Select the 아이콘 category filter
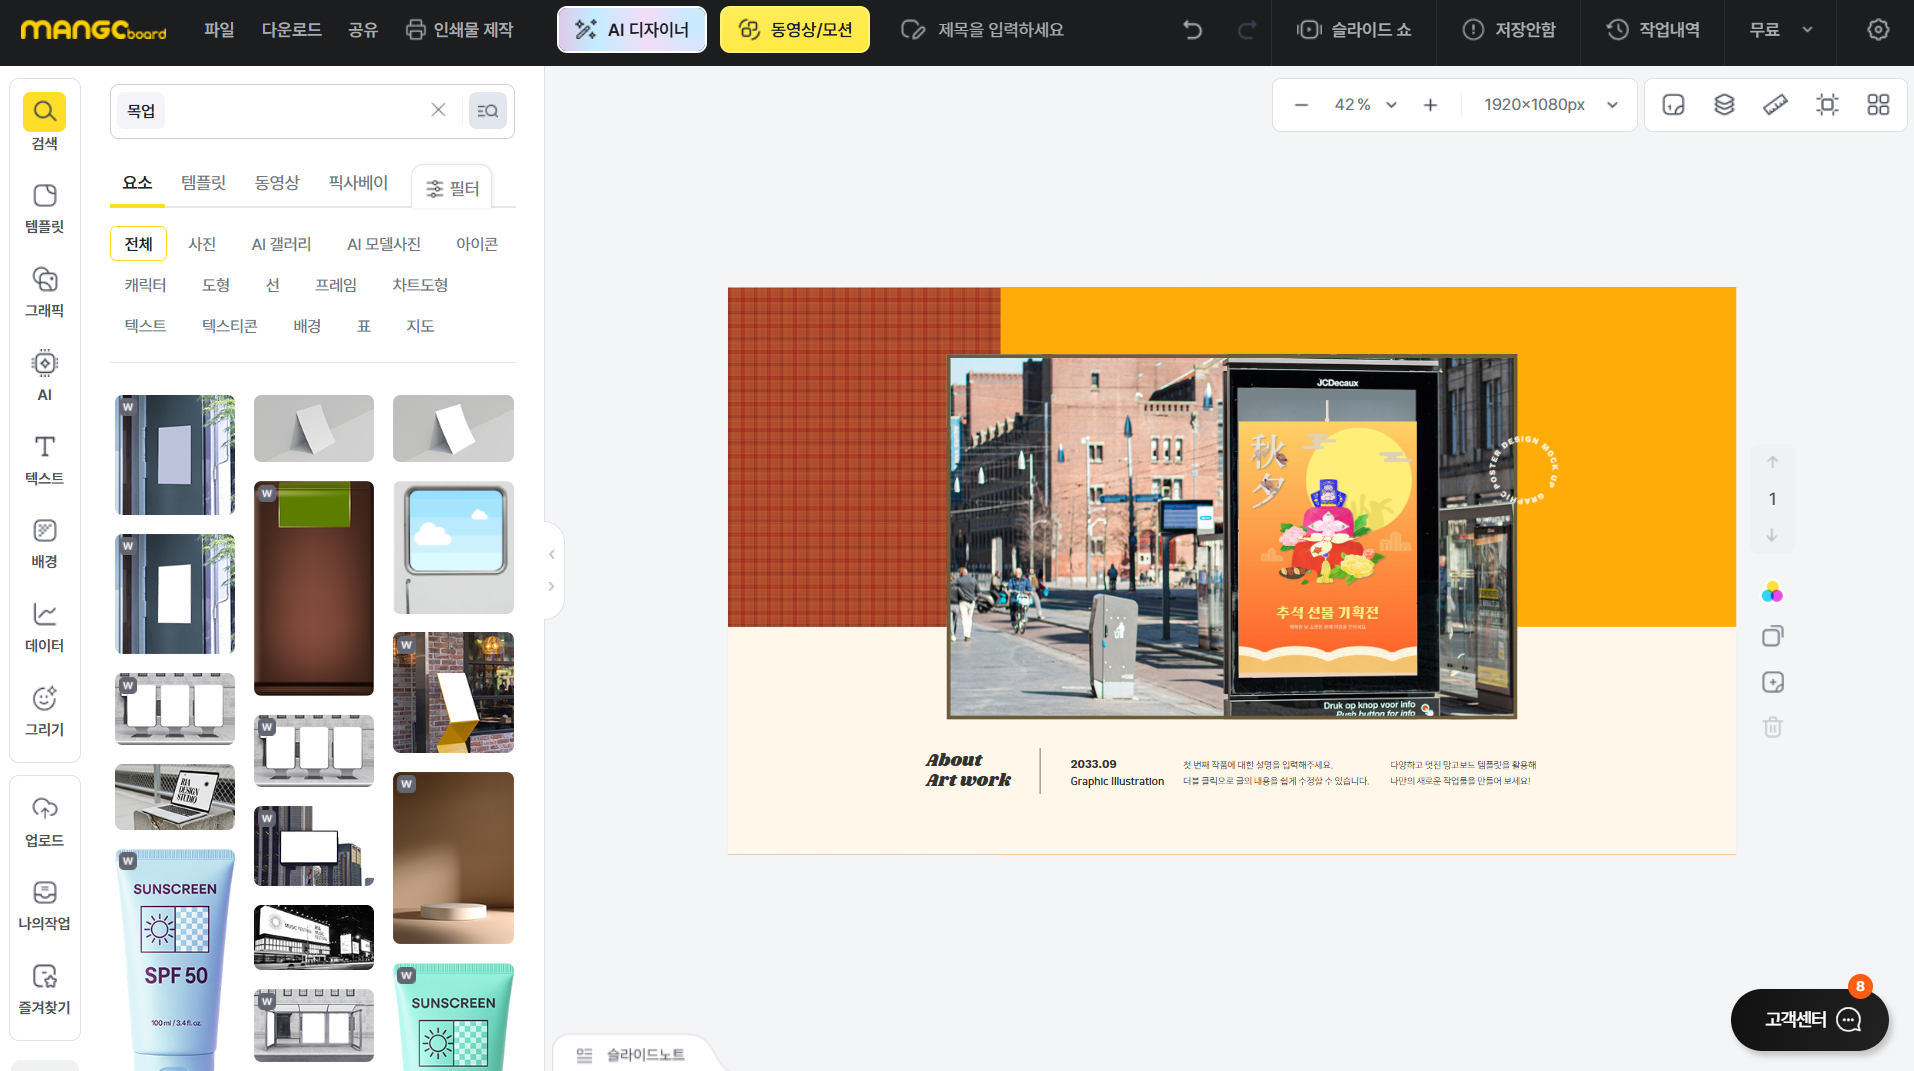Viewport: 1914px width, 1071px height. click(x=476, y=244)
